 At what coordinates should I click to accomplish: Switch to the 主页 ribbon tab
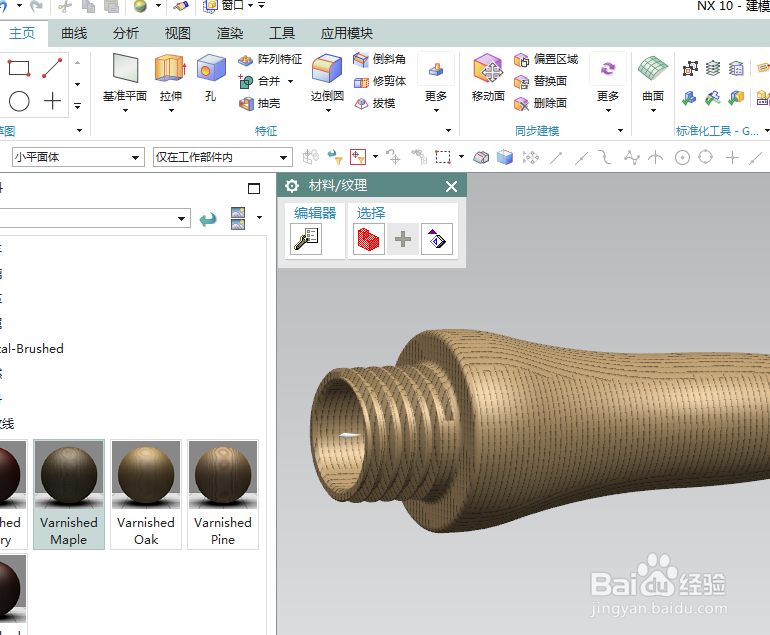click(23, 33)
